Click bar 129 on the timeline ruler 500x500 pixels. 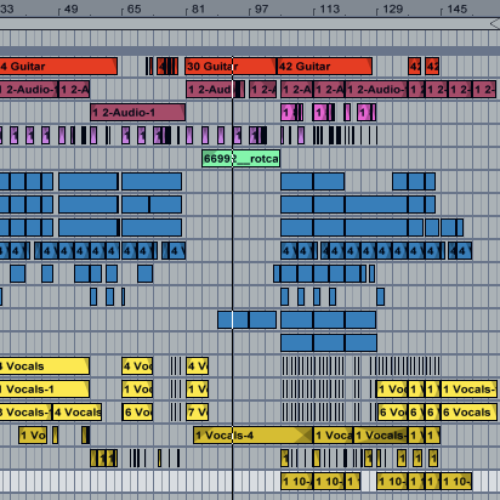pos(393,9)
